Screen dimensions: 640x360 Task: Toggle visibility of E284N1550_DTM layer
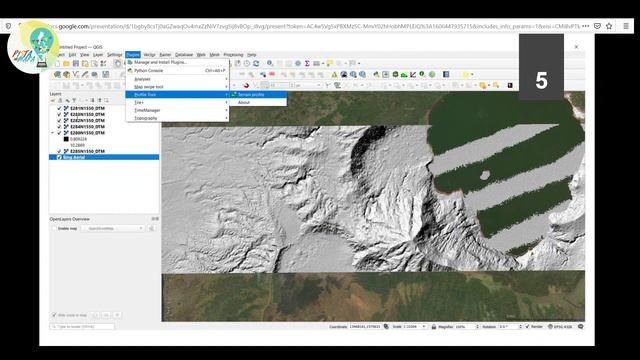click(x=59, y=127)
